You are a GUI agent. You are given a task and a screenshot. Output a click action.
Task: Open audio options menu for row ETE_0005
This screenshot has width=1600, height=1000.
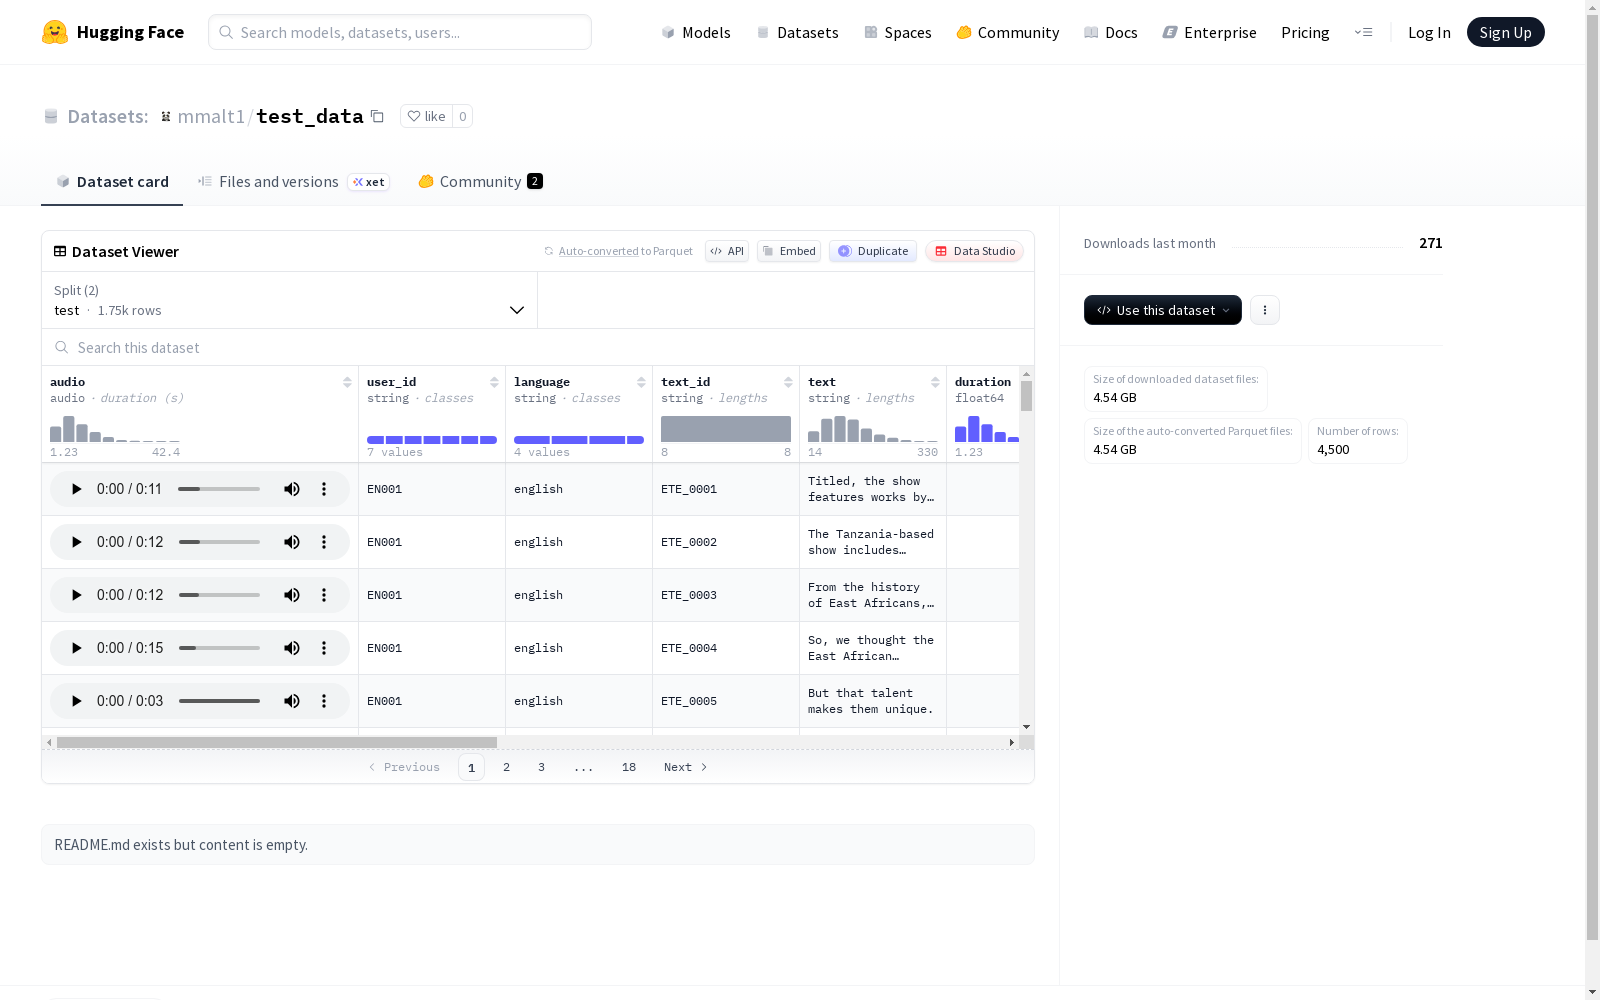pos(324,701)
